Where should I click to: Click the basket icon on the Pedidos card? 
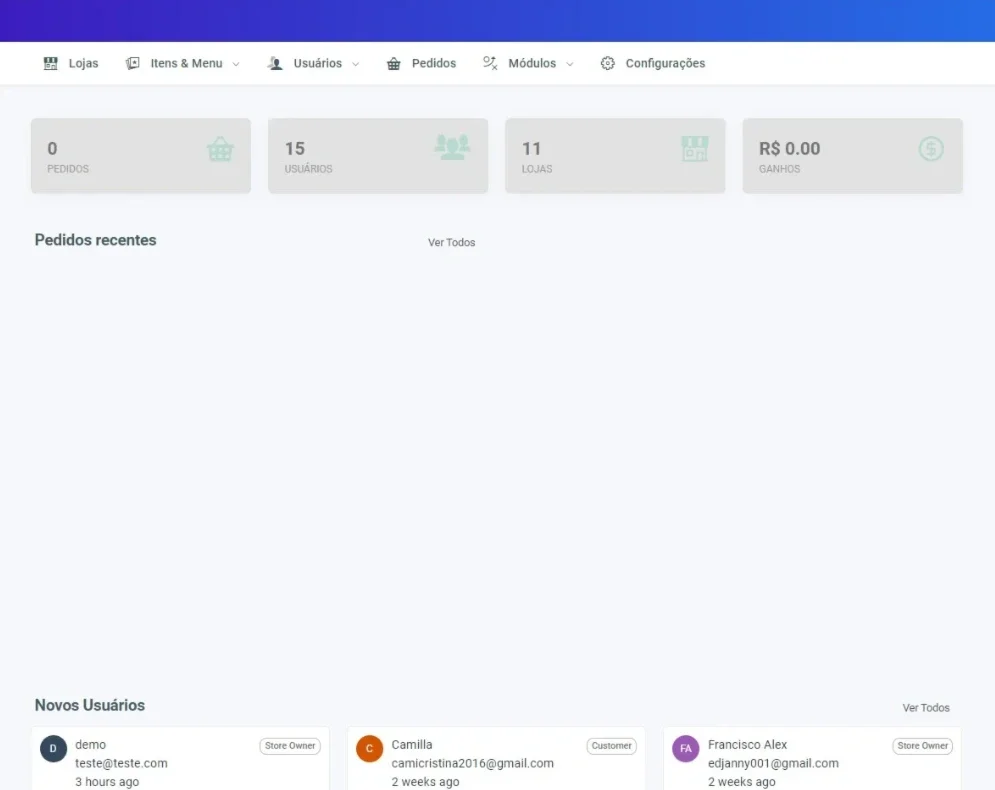pyautogui.click(x=220, y=149)
